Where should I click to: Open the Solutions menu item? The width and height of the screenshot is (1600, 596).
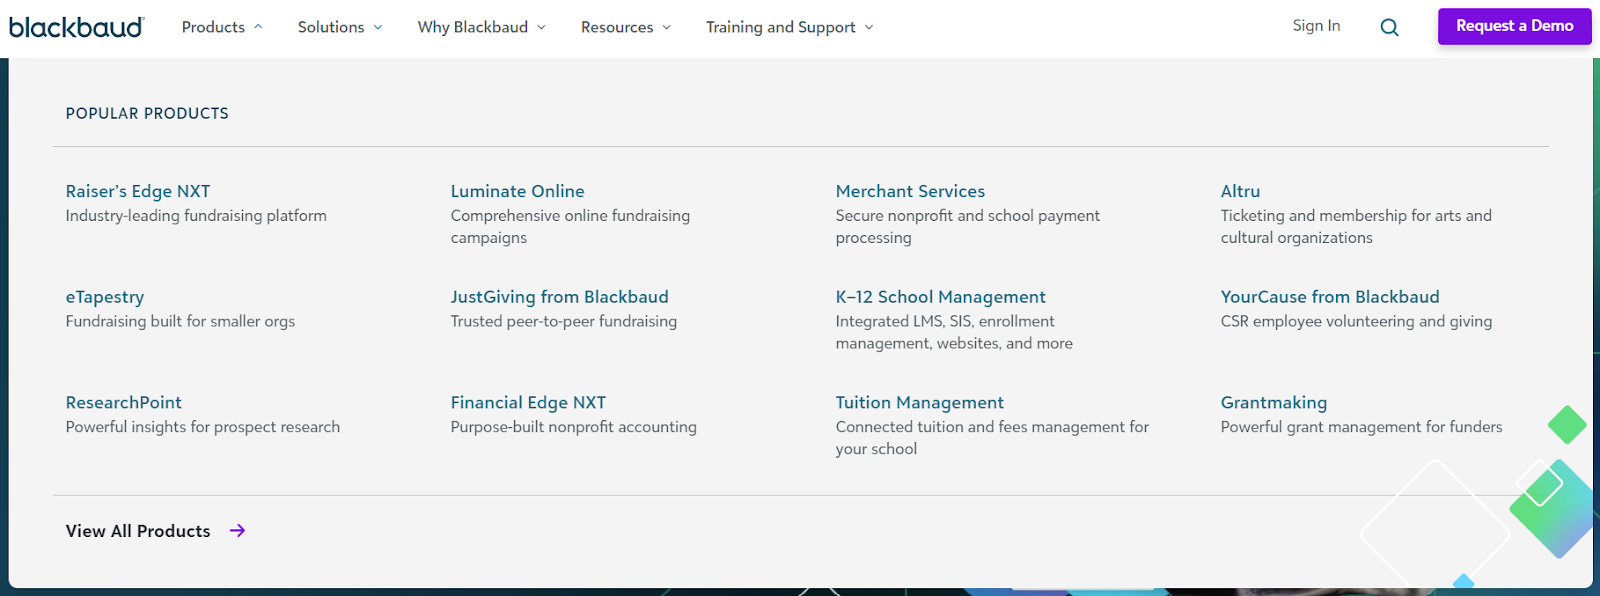331,27
